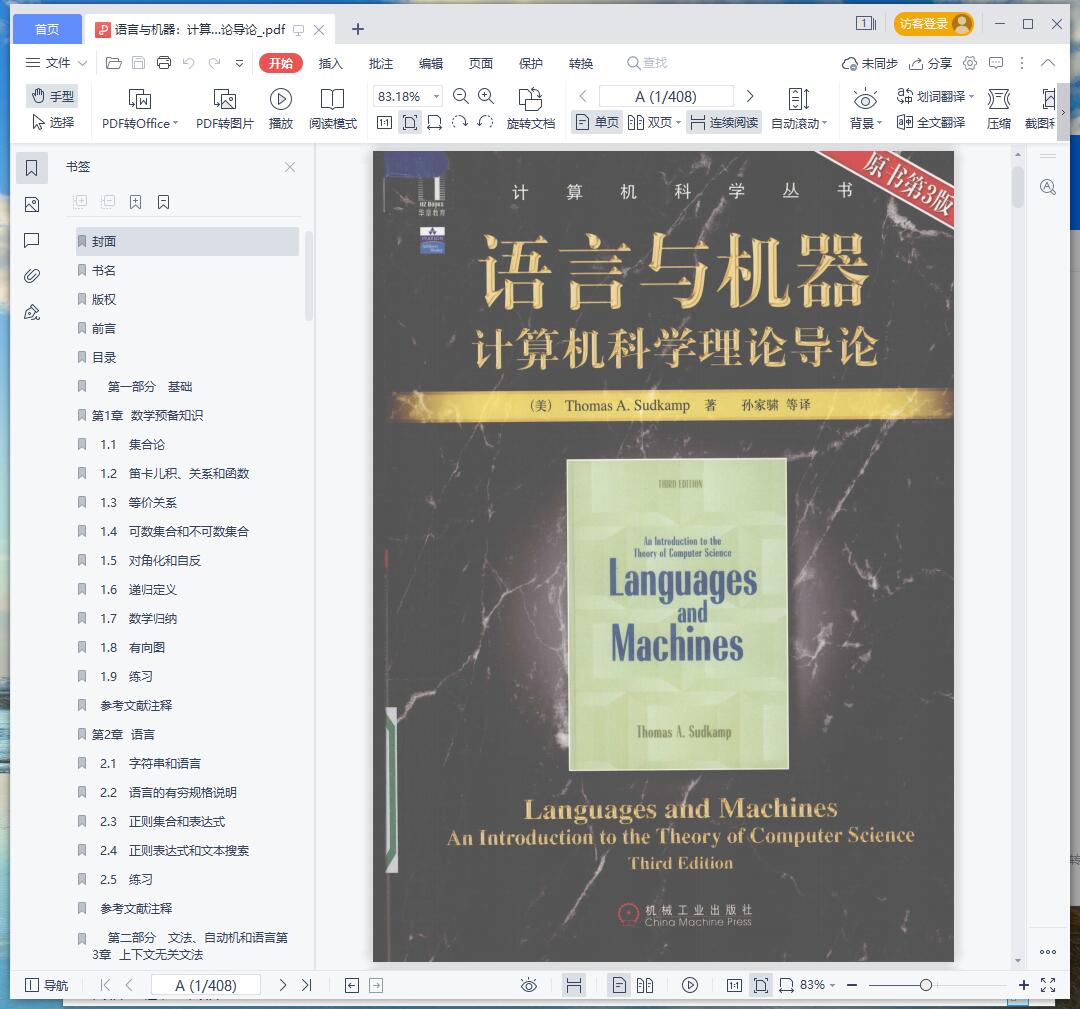Switch to 保护 ribbon tab

530,63
